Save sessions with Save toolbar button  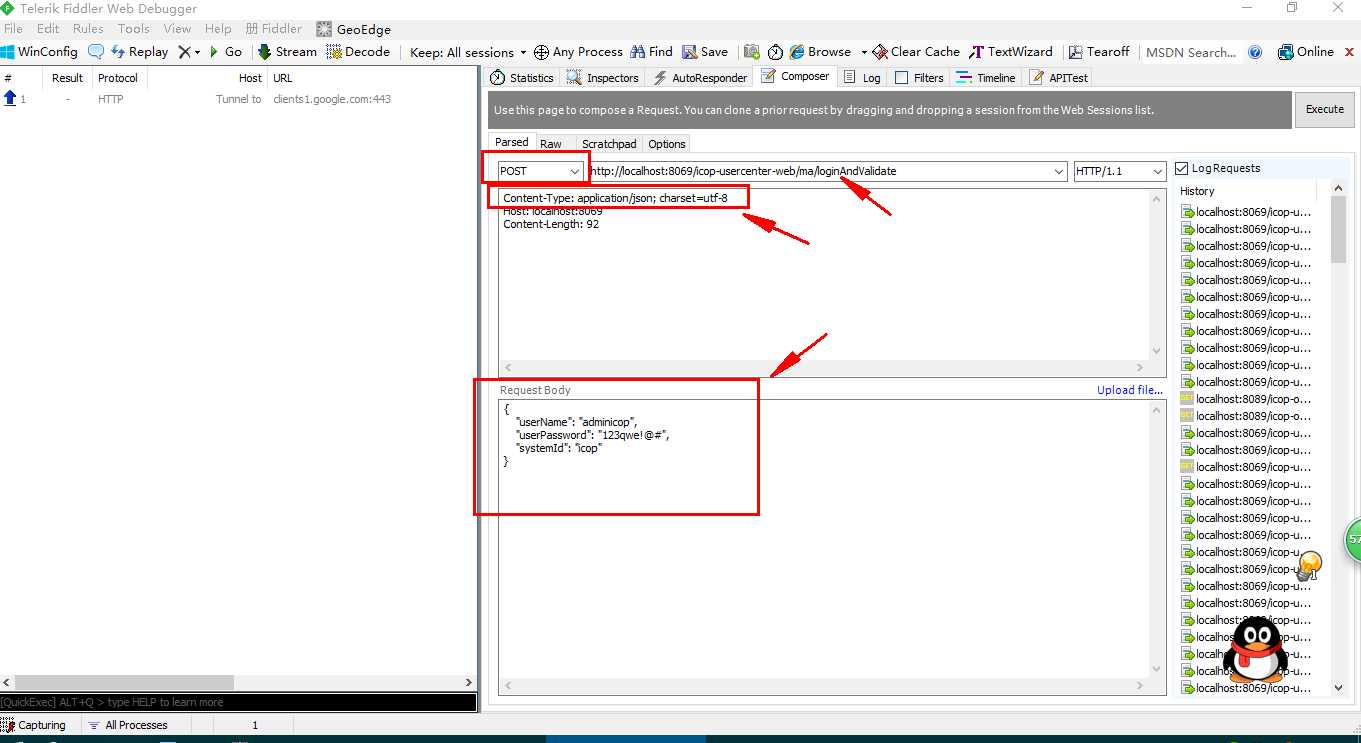(705, 52)
